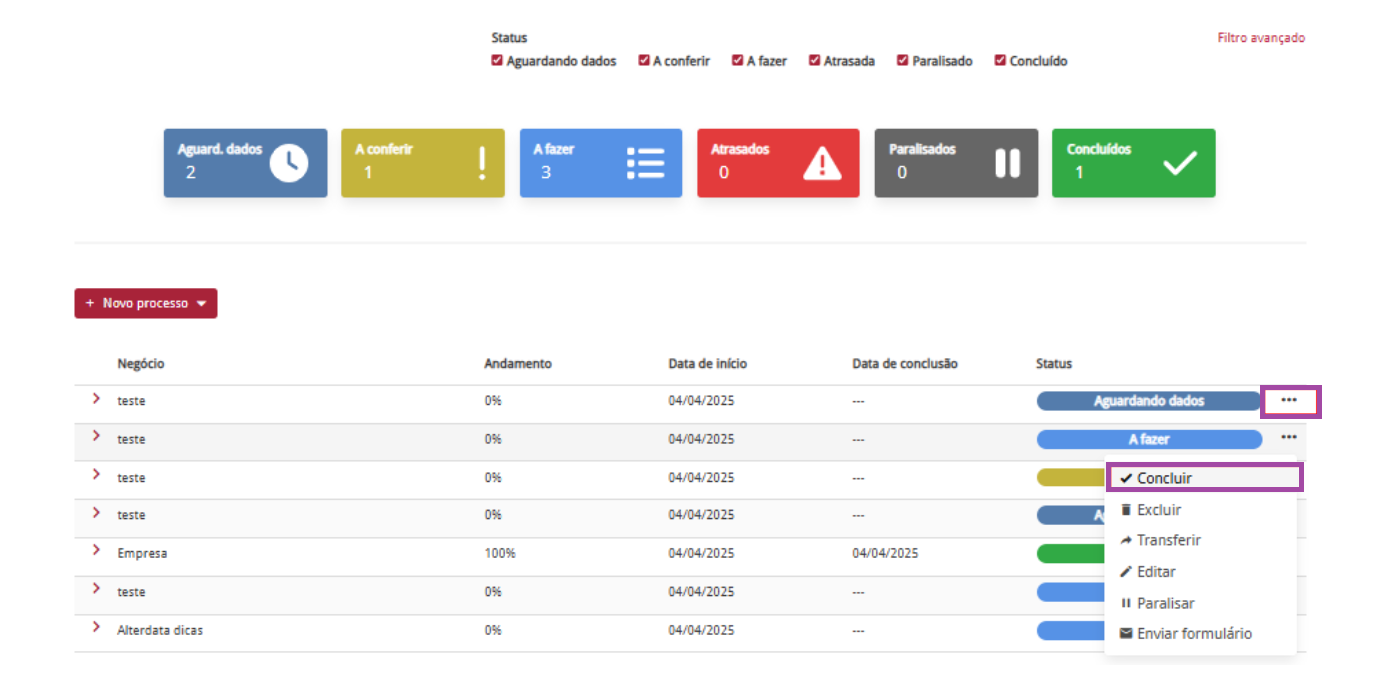Toggle the Atrasada status filter checkbox

click(x=815, y=61)
